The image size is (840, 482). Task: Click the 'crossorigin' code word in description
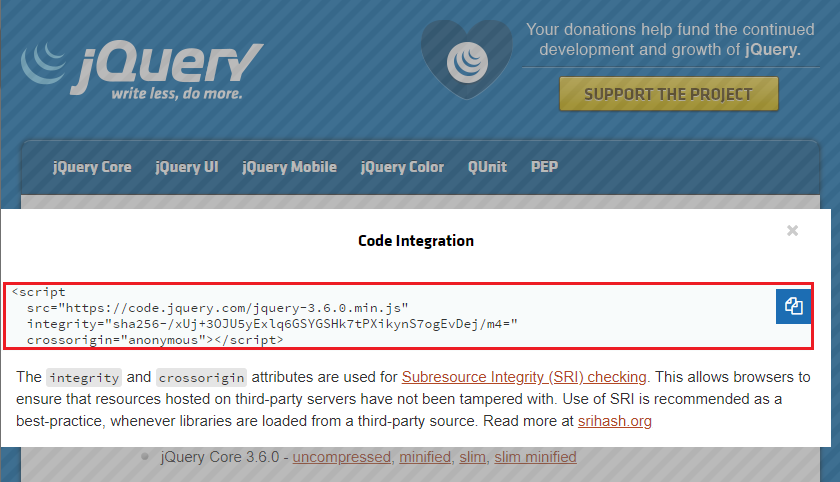click(201, 378)
